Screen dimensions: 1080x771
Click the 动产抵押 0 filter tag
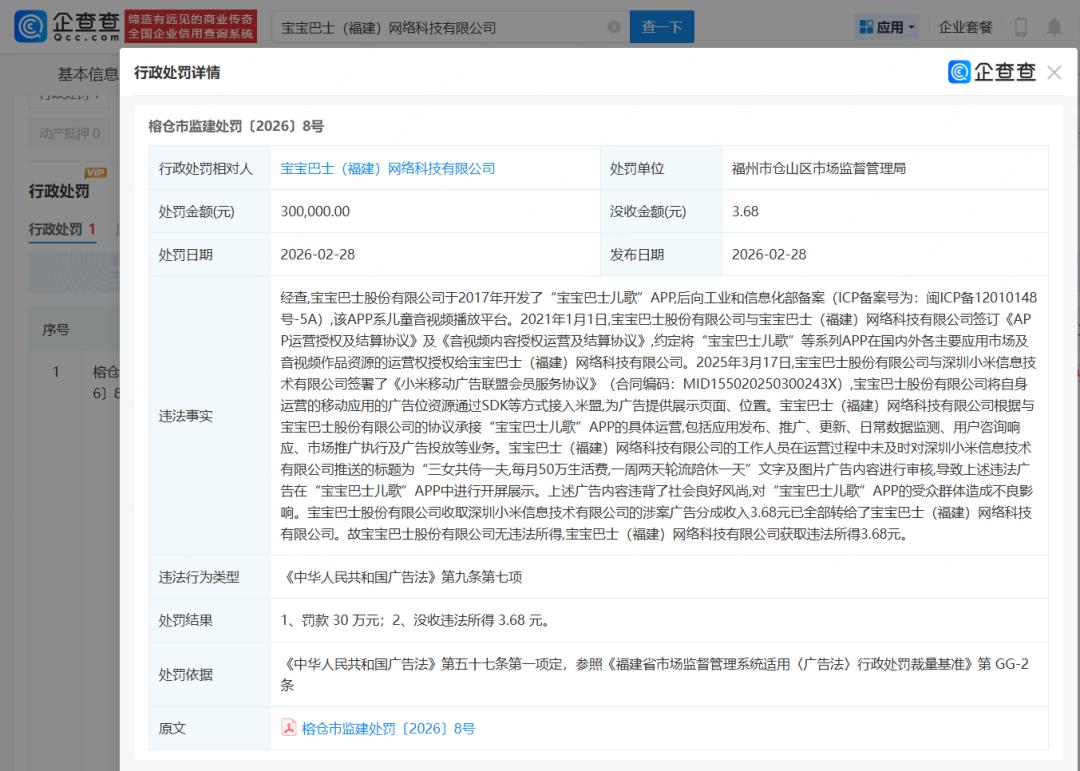70,133
